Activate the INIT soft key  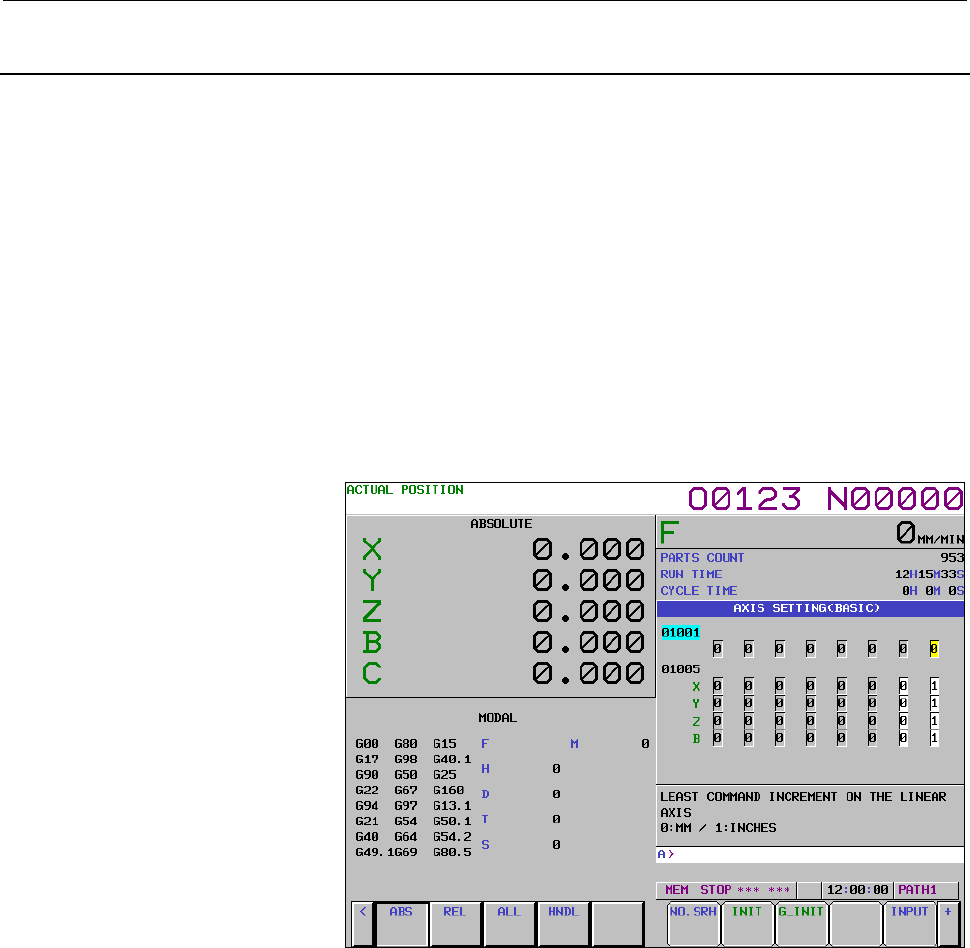[x=747, y=923]
